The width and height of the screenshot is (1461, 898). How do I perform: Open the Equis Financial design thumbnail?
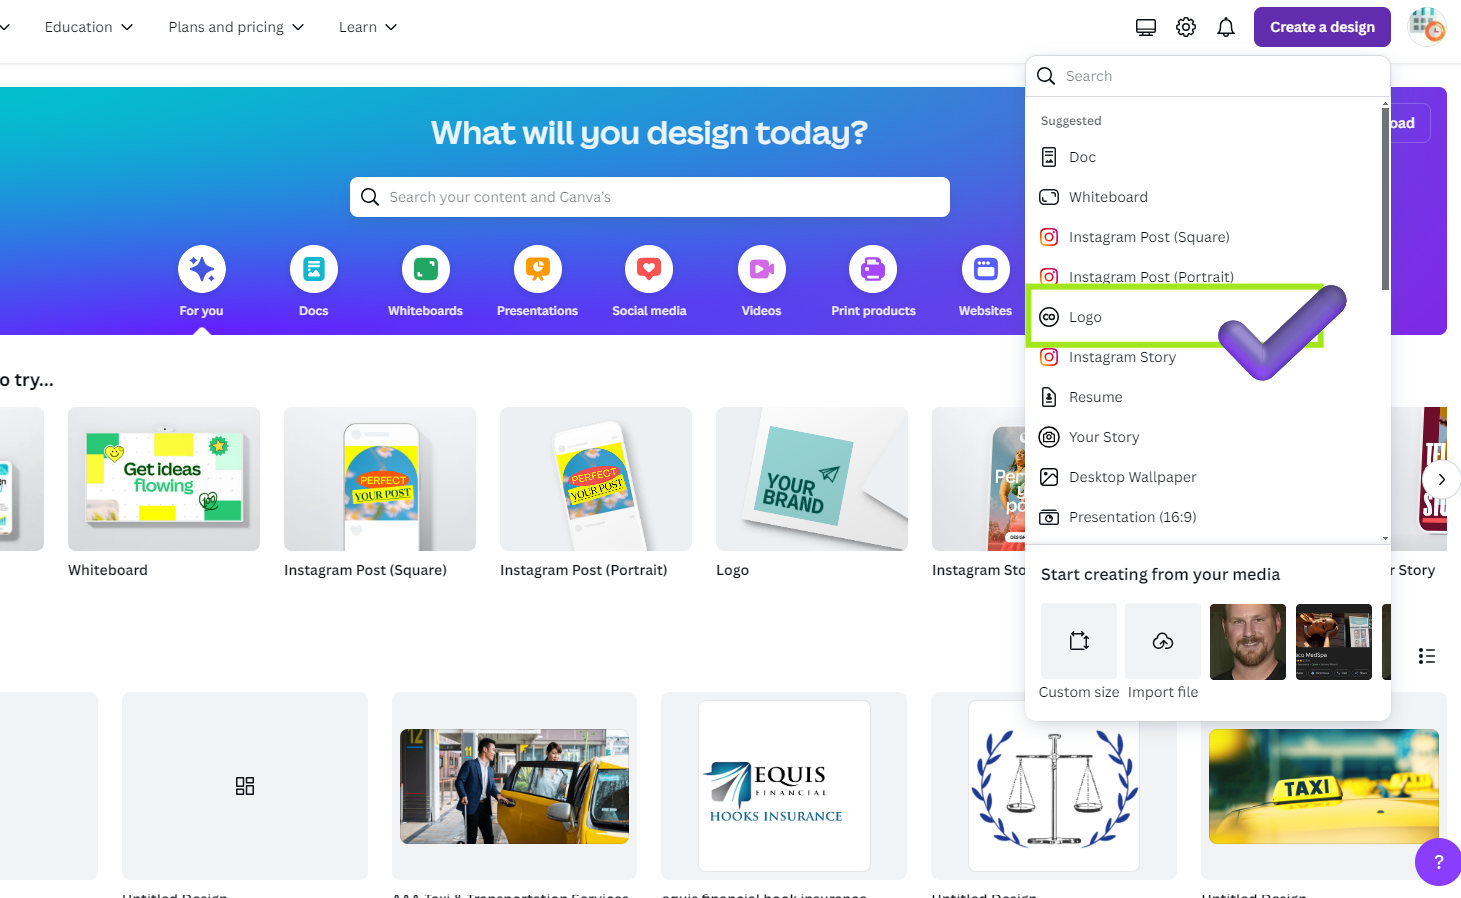tap(784, 786)
